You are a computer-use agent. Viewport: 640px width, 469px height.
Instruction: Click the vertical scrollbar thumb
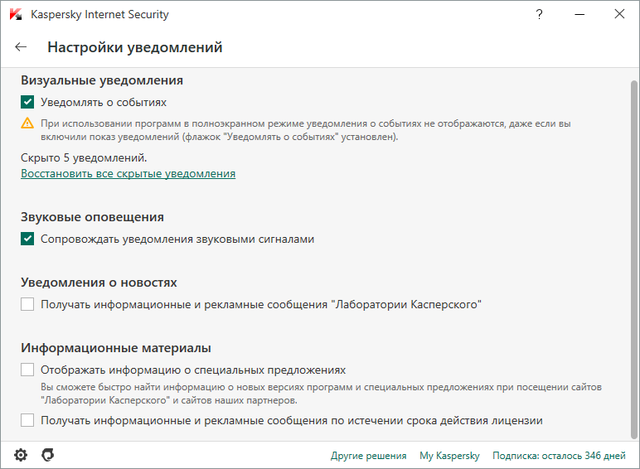point(633,259)
